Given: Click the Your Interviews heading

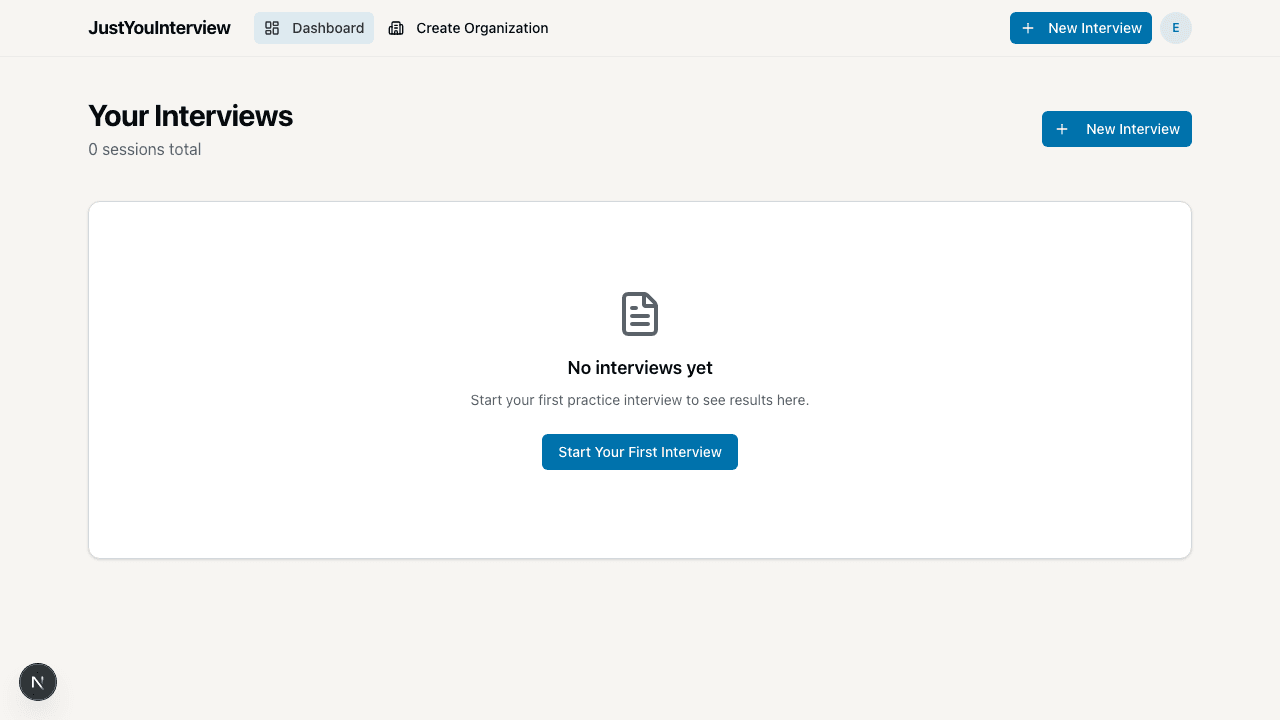Looking at the screenshot, I should [190, 116].
